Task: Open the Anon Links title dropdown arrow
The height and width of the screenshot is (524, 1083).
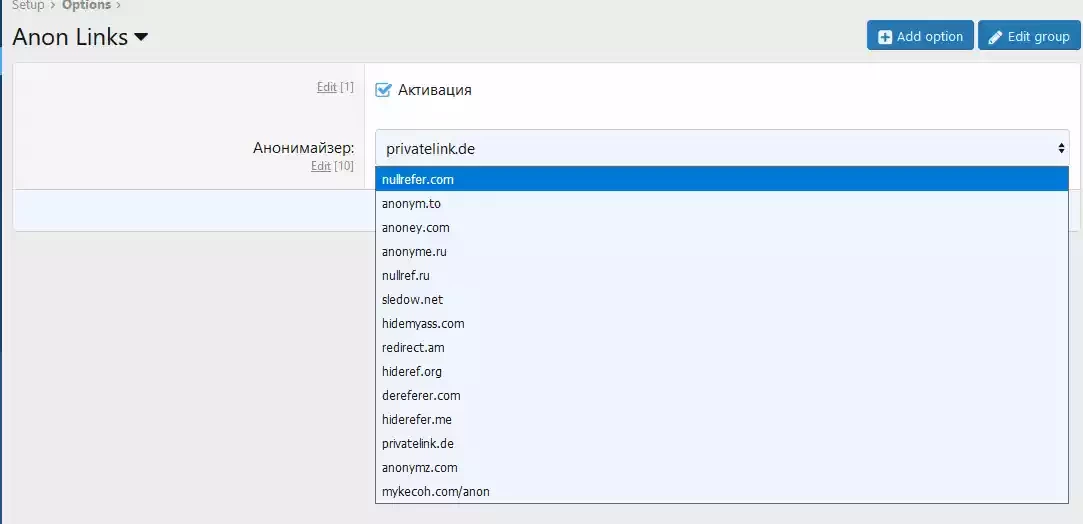Action: (140, 37)
